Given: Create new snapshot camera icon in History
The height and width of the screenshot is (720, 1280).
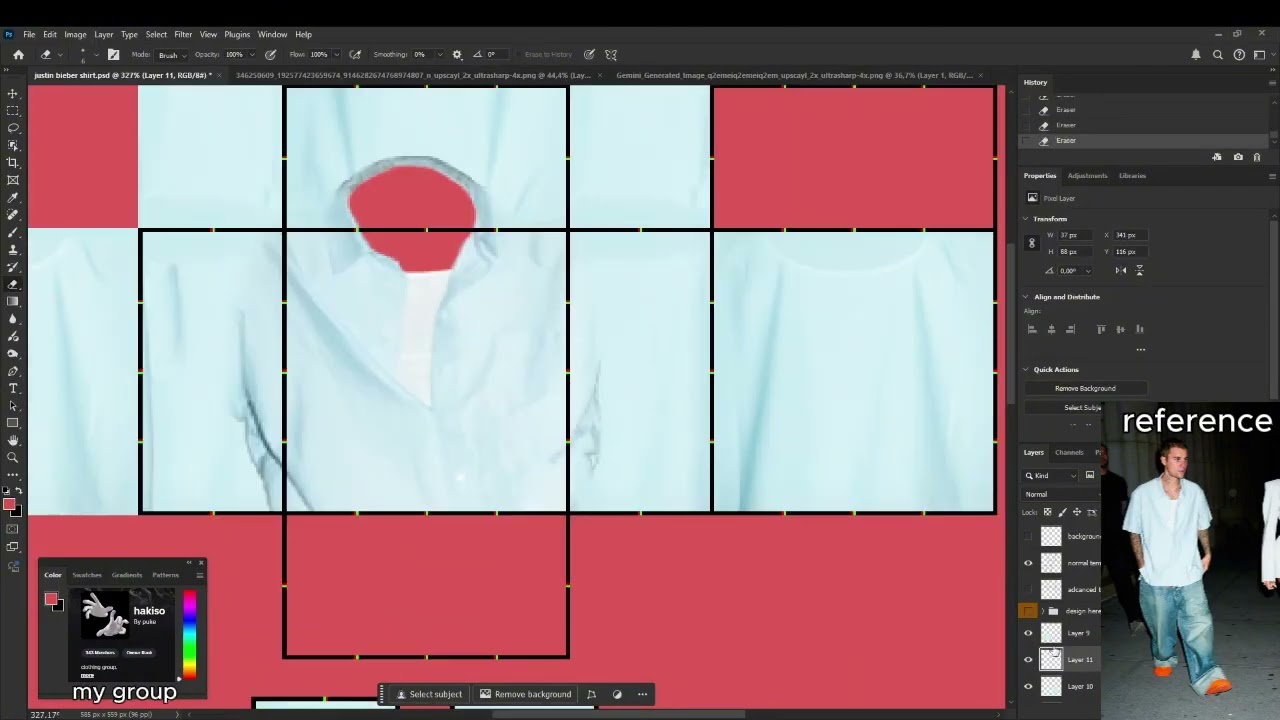Looking at the screenshot, I should [1238, 157].
